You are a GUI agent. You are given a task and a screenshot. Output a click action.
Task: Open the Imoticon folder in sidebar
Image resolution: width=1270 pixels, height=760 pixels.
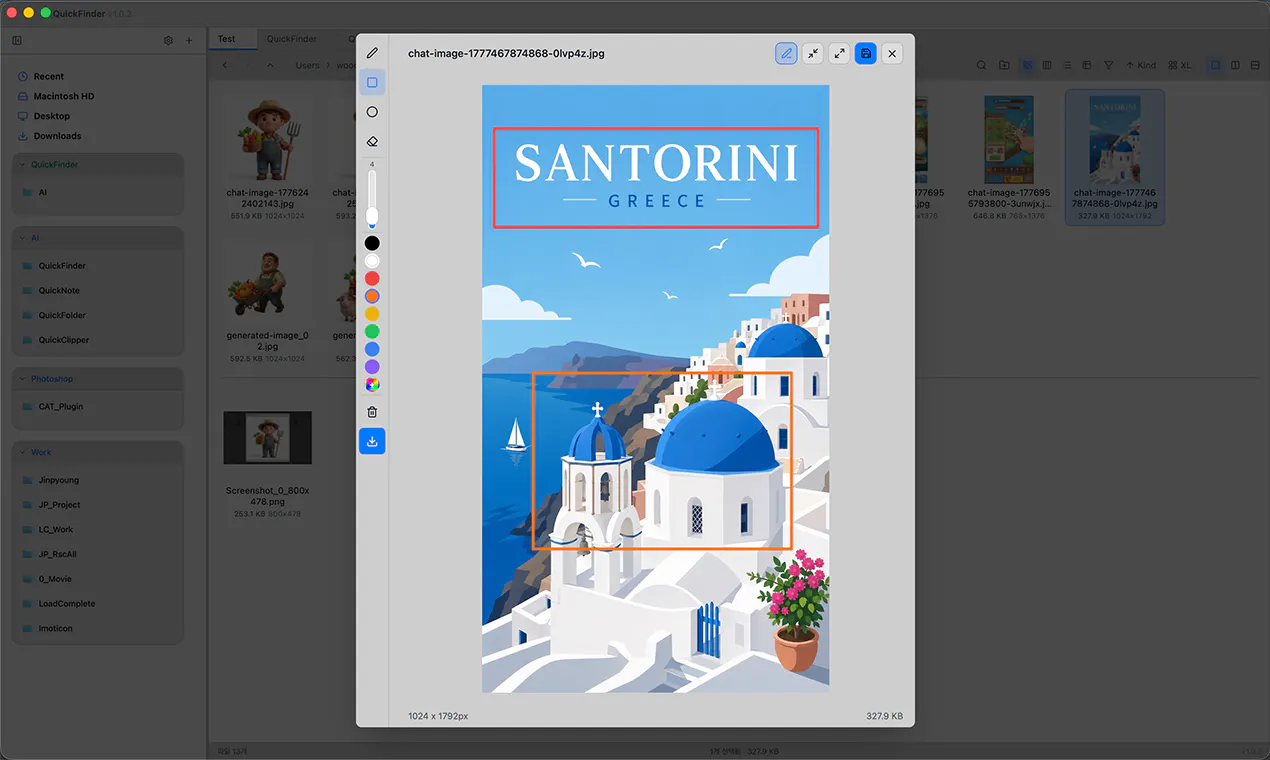tap(98, 628)
